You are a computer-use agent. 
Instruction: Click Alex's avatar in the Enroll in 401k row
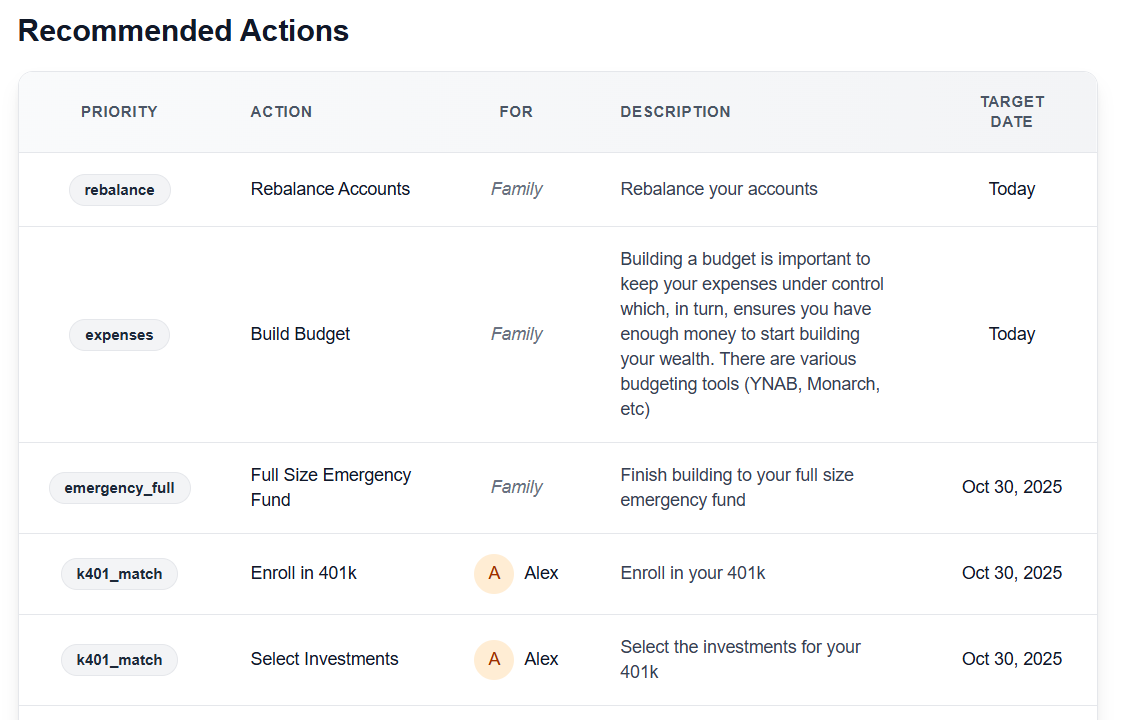pos(494,574)
